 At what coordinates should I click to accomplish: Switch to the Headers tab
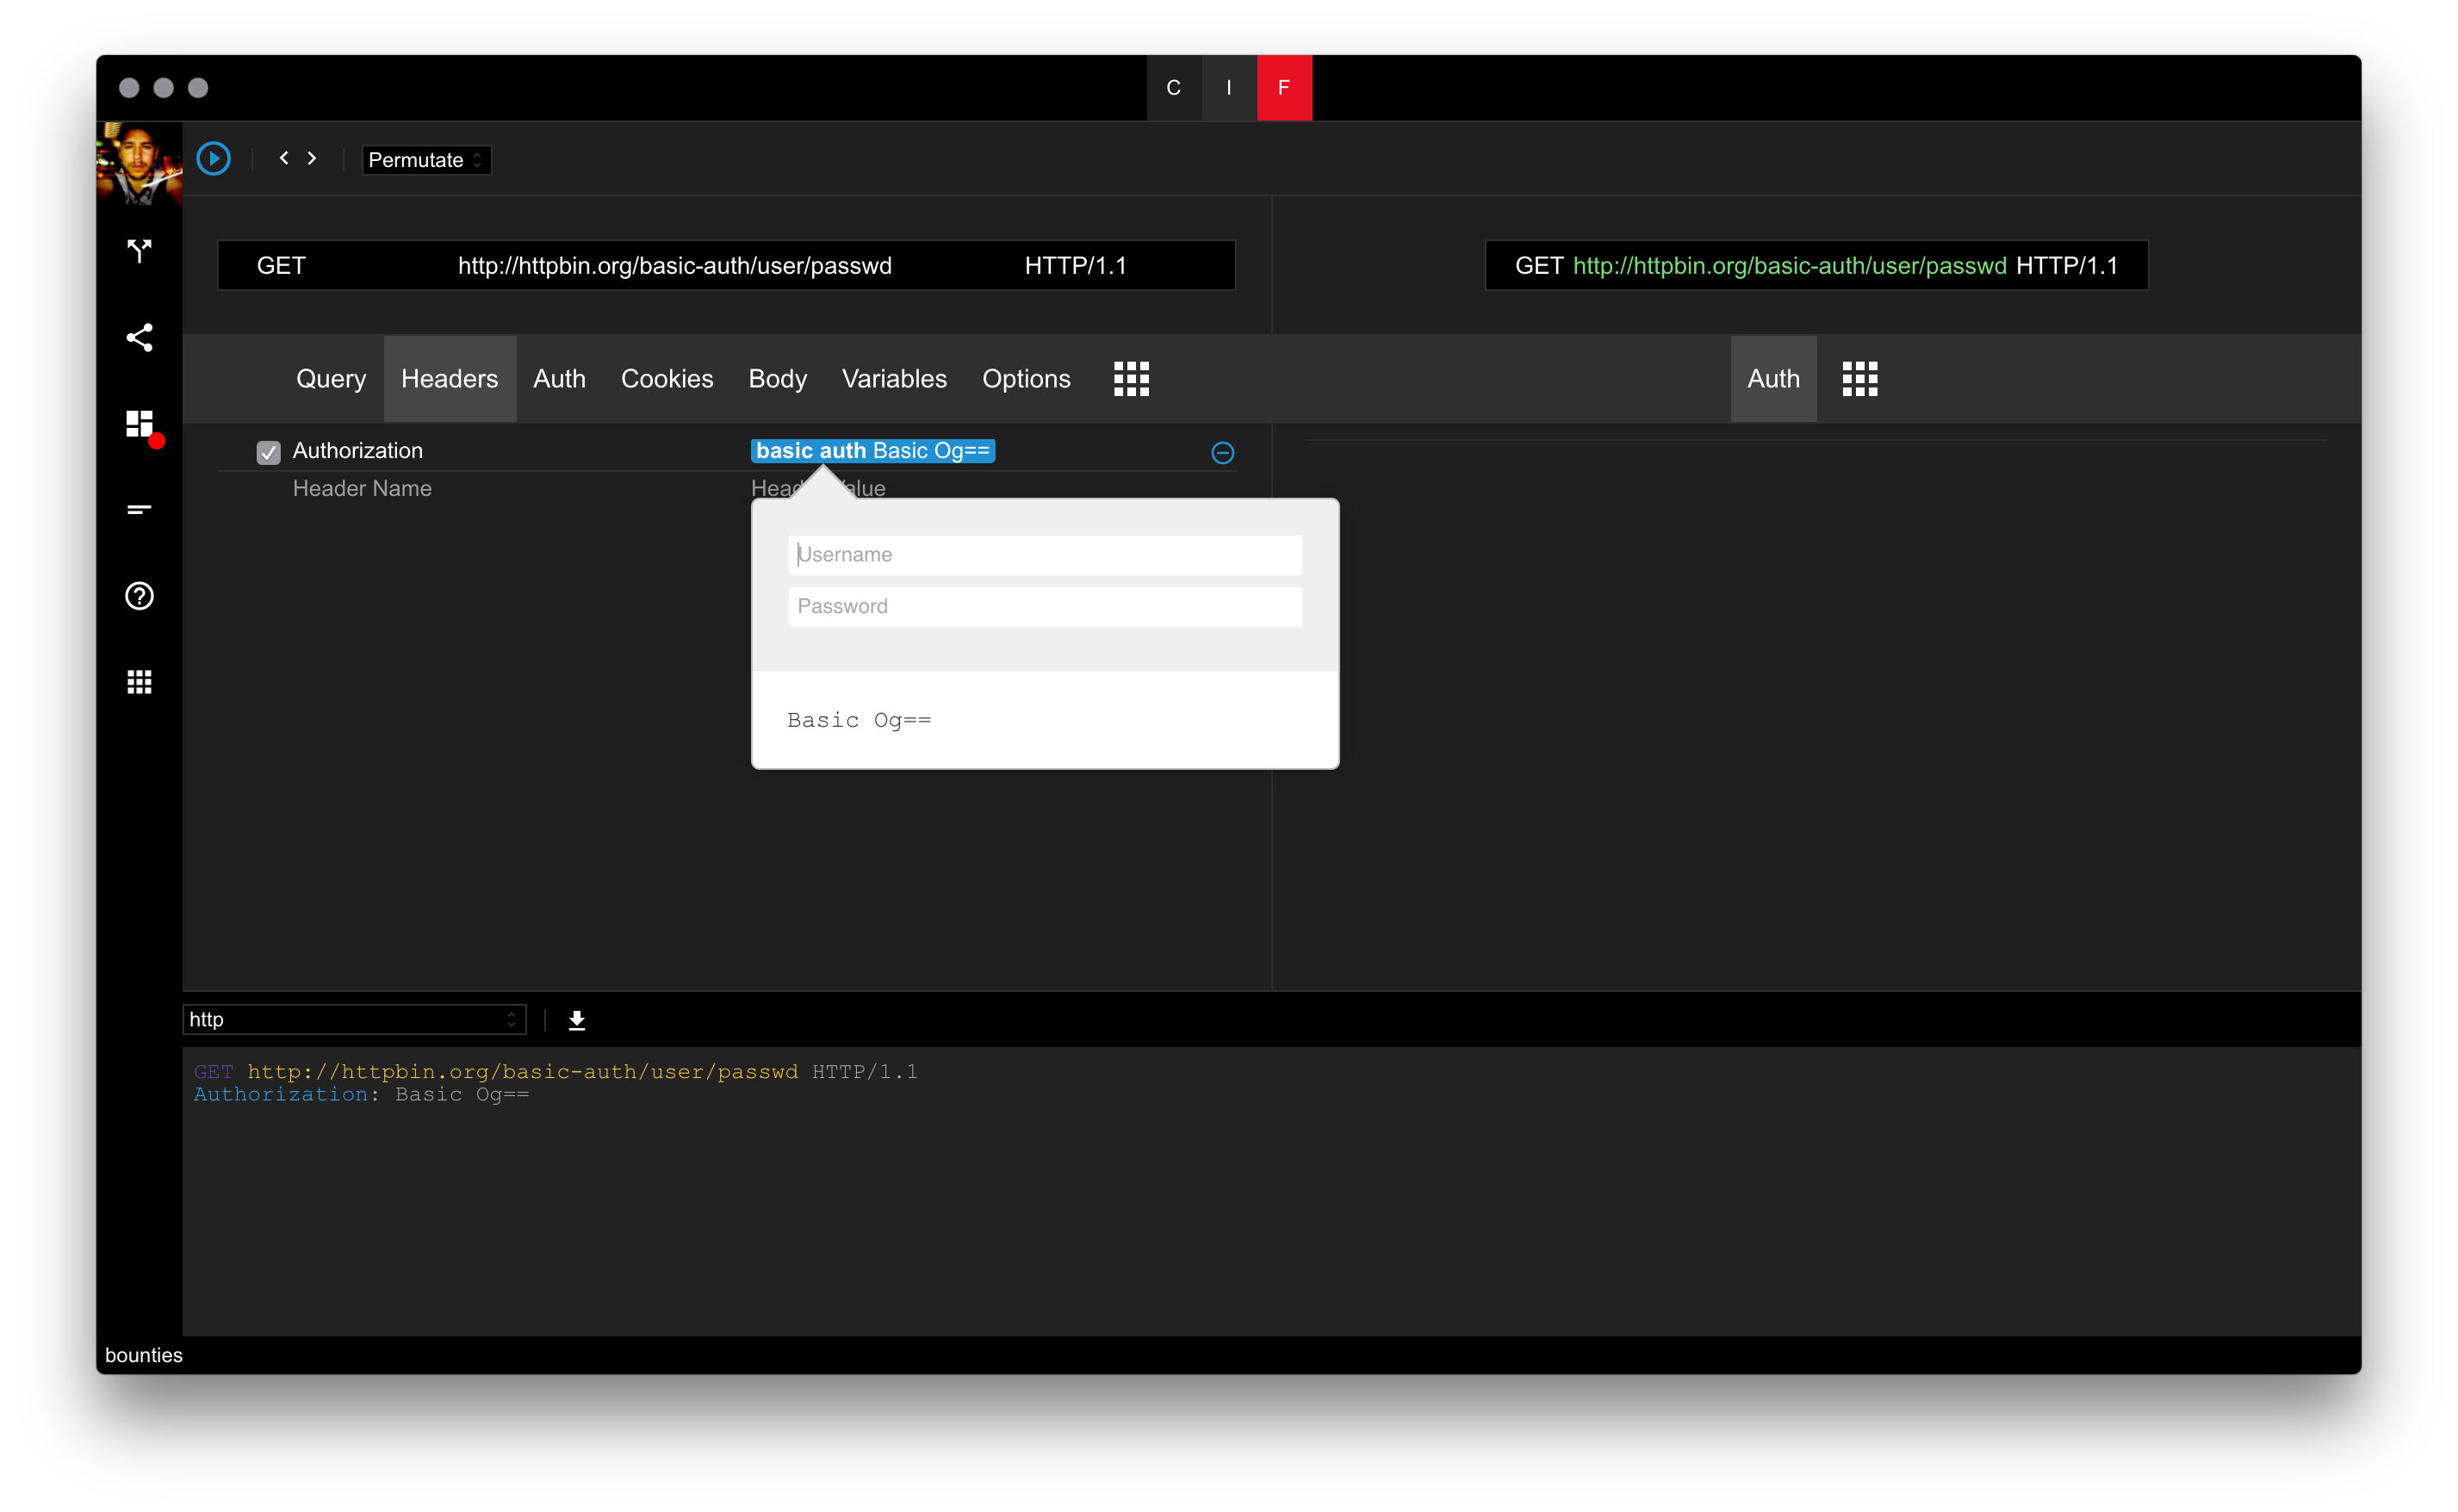pos(450,379)
